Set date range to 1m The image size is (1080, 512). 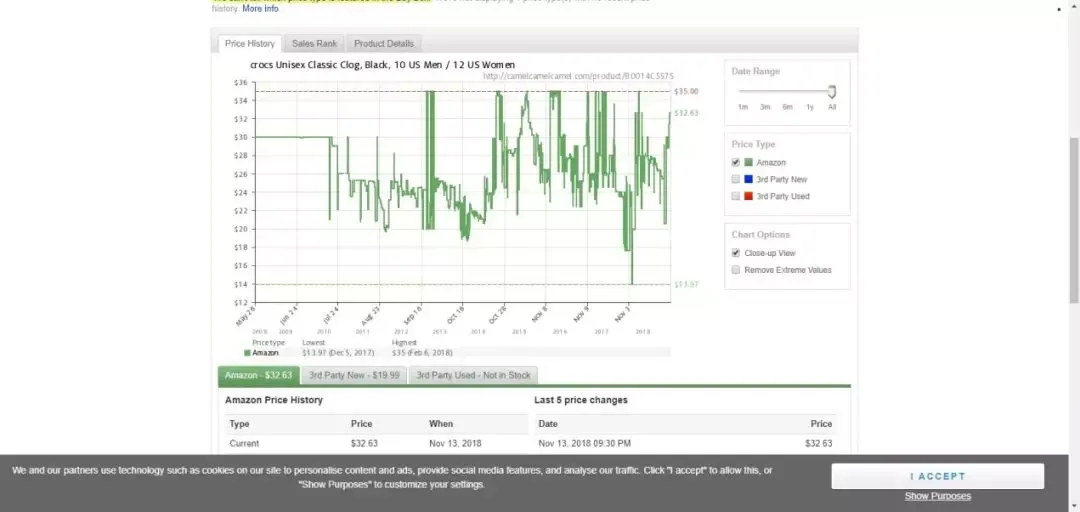(x=743, y=106)
